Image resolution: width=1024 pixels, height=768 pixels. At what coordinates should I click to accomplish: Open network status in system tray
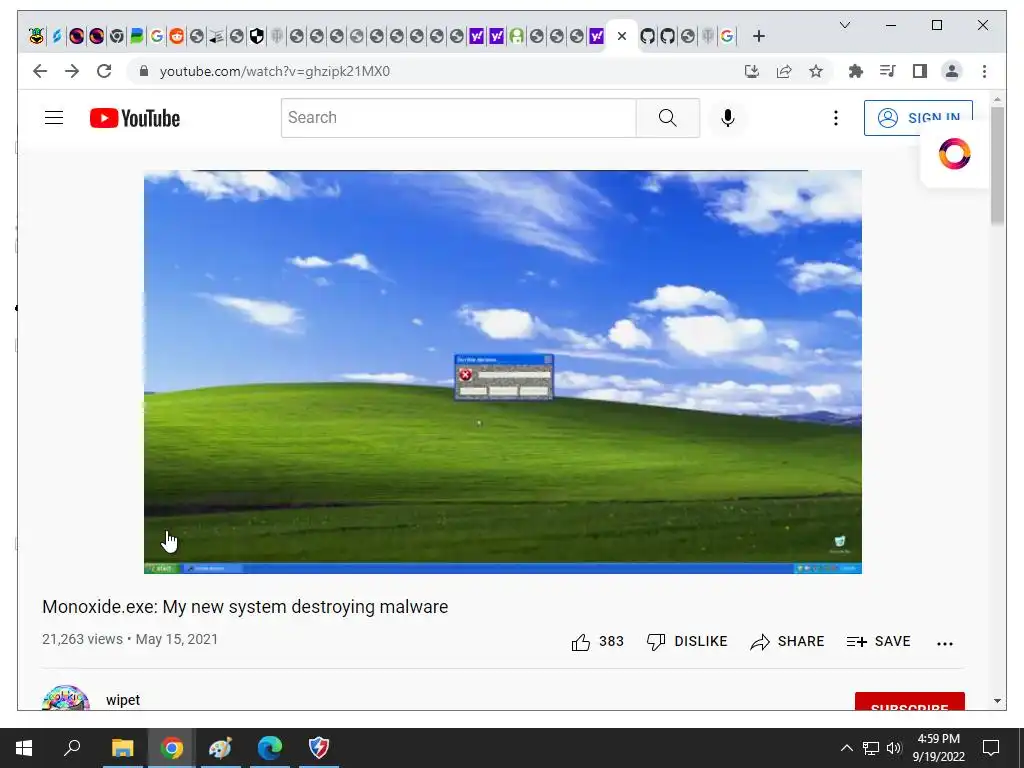click(x=871, y=748)
